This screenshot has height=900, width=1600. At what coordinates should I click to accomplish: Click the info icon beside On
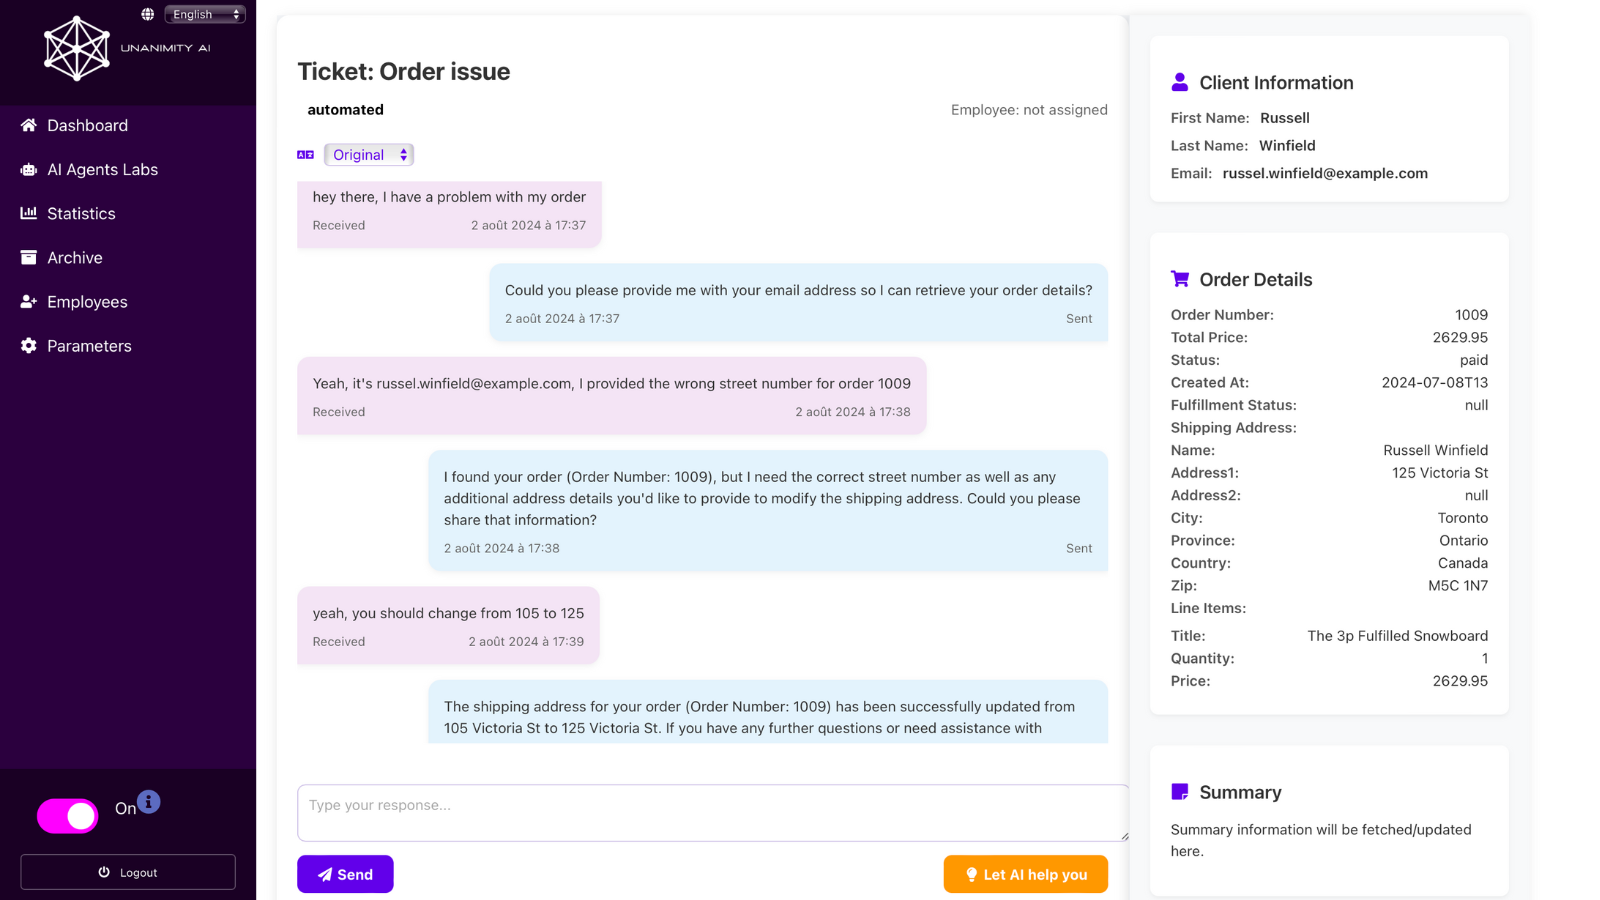[149, 802]
